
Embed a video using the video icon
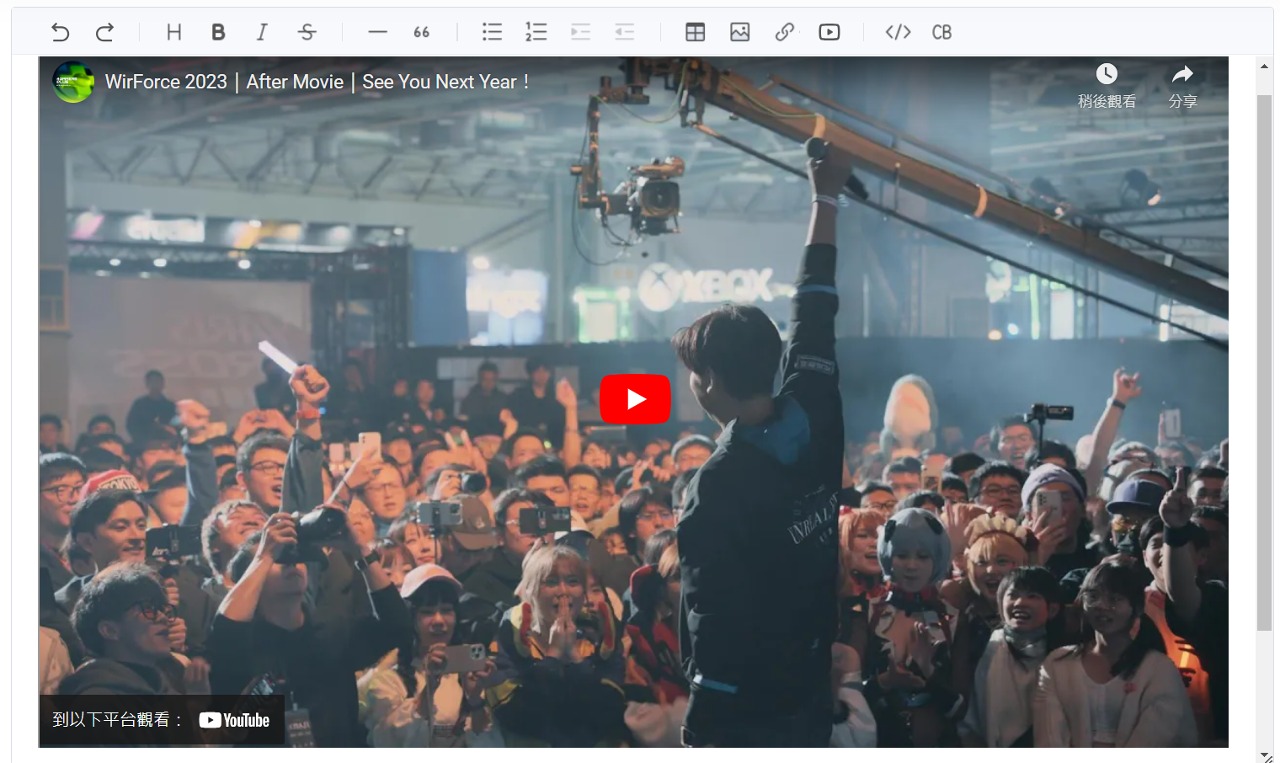pyautogui.click(x=829, y=32)
